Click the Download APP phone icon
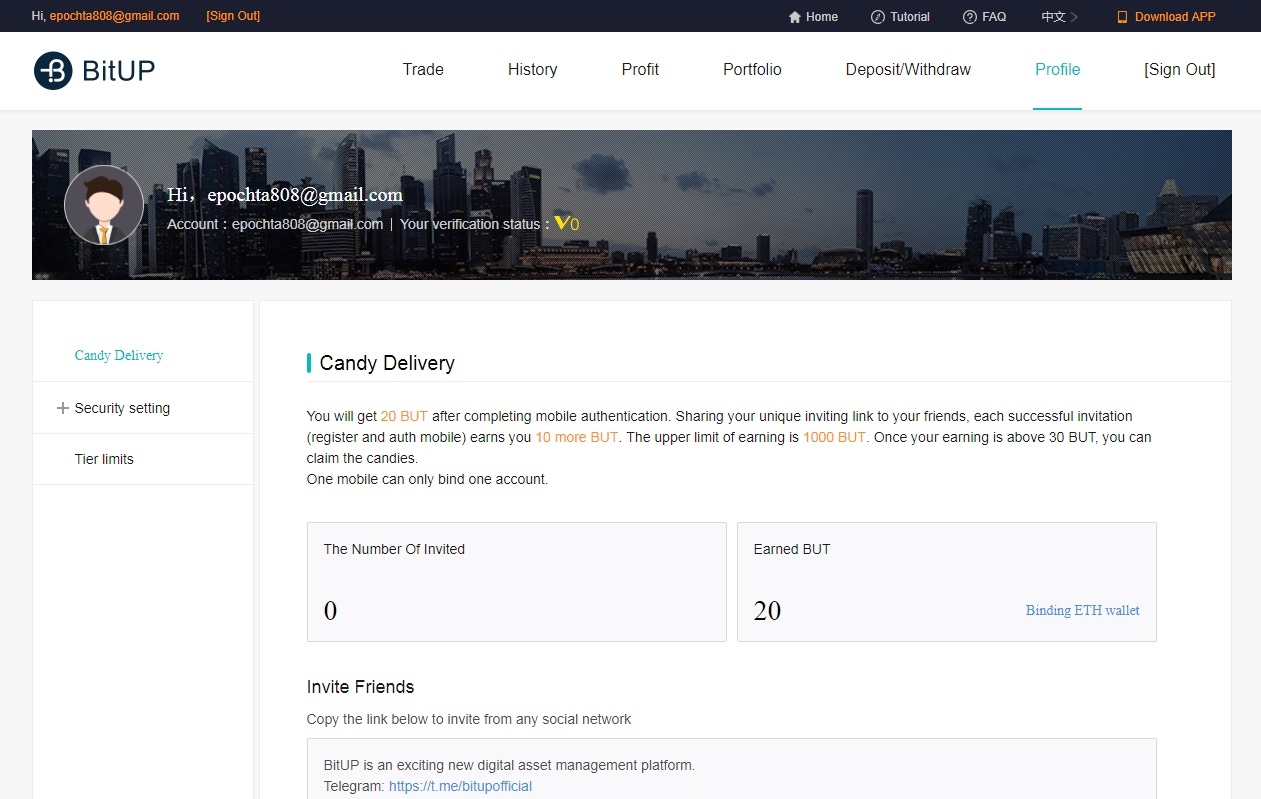 point(1122,17)
